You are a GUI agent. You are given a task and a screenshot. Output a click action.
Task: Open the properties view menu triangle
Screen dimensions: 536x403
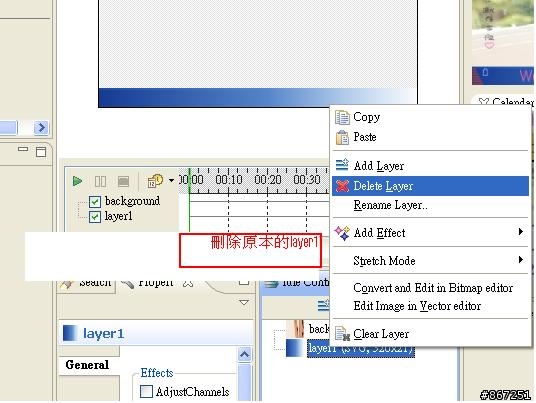[x=244, y=303]
